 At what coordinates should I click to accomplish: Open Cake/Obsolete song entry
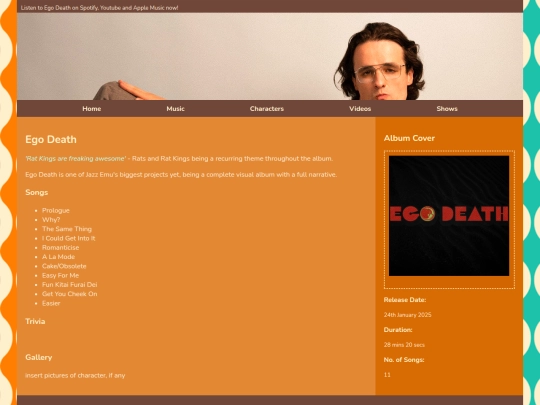click(x=64, y=266)
